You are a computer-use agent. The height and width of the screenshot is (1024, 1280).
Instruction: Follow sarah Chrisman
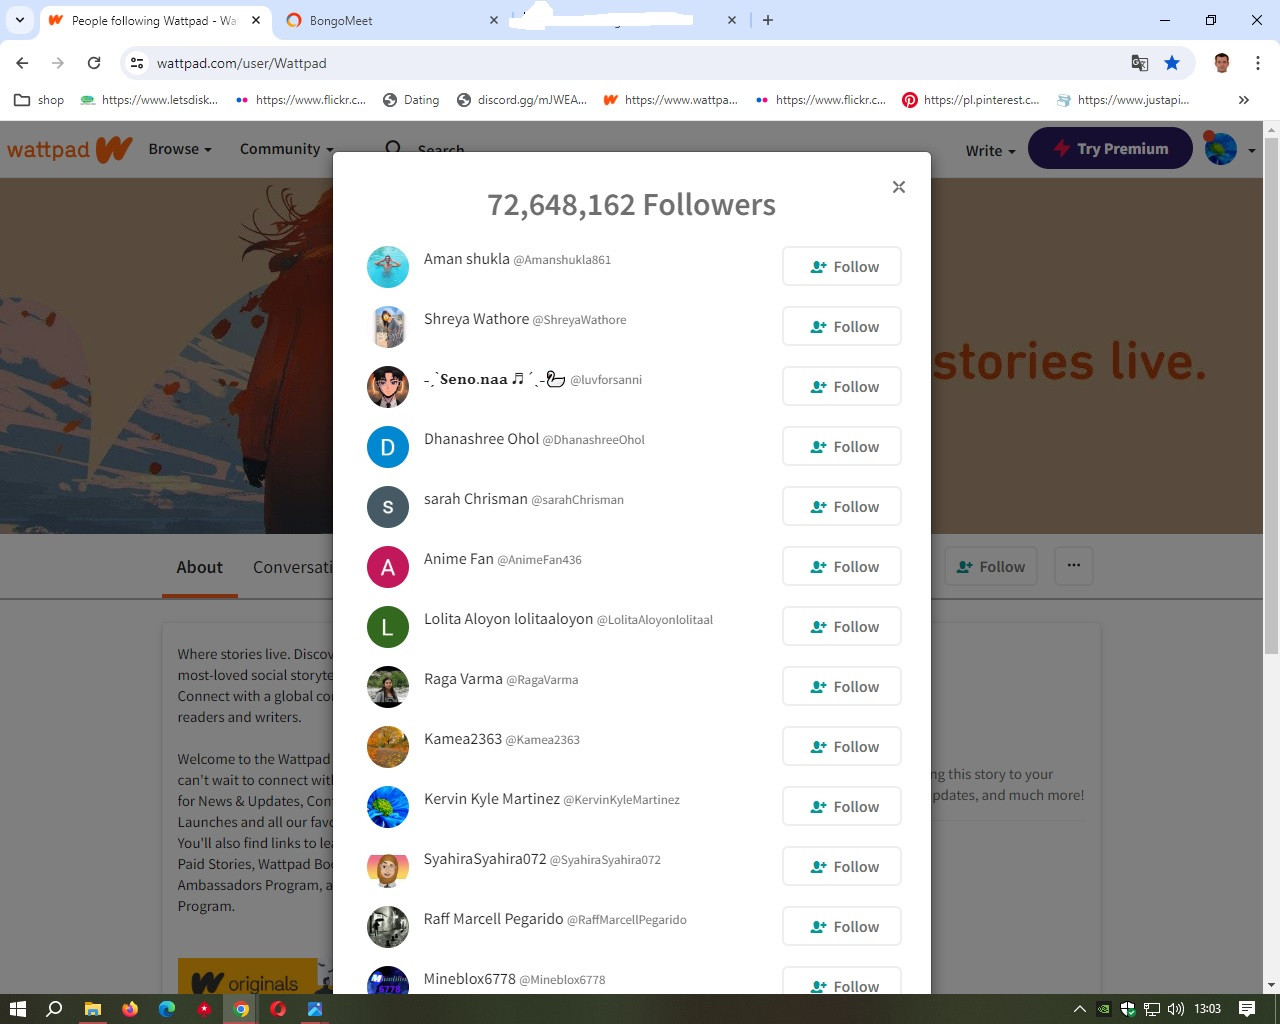point(841,507)
